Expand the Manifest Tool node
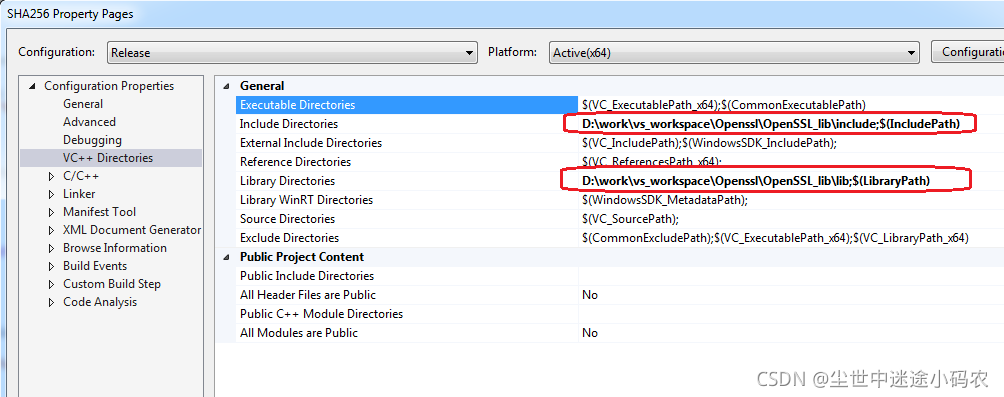Image resolution: width=1004 pixels, height=397 pixels. pos(52,212)
